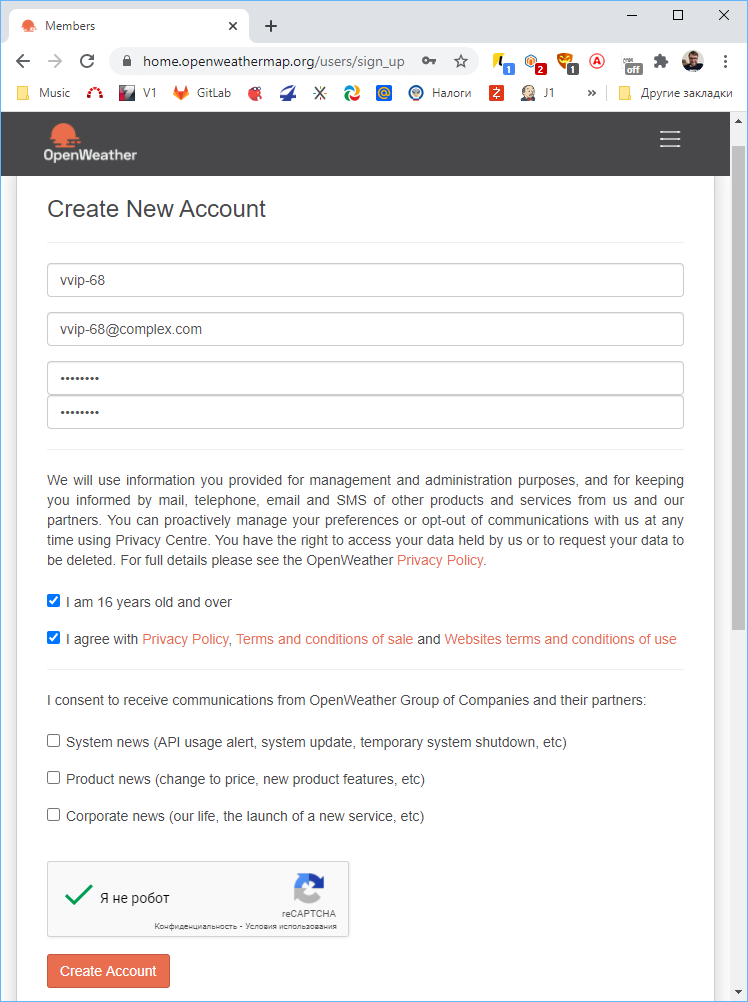Uncheck the I am 16 years old checkbox

coord(54,601)
